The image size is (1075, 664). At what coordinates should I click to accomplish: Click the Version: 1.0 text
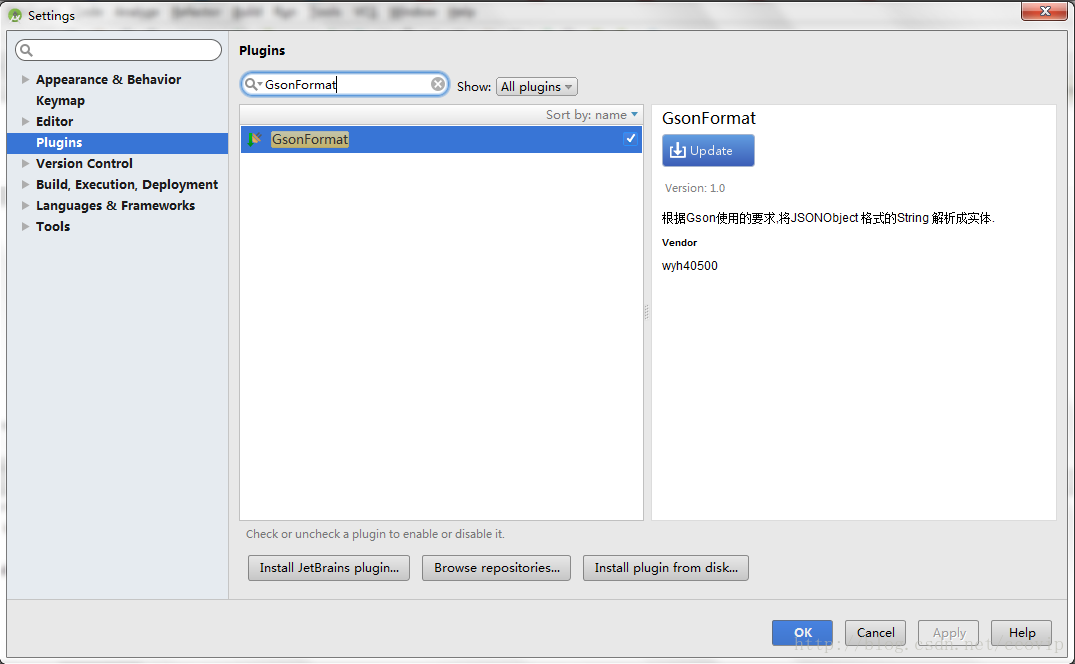[x=694, y=188]
